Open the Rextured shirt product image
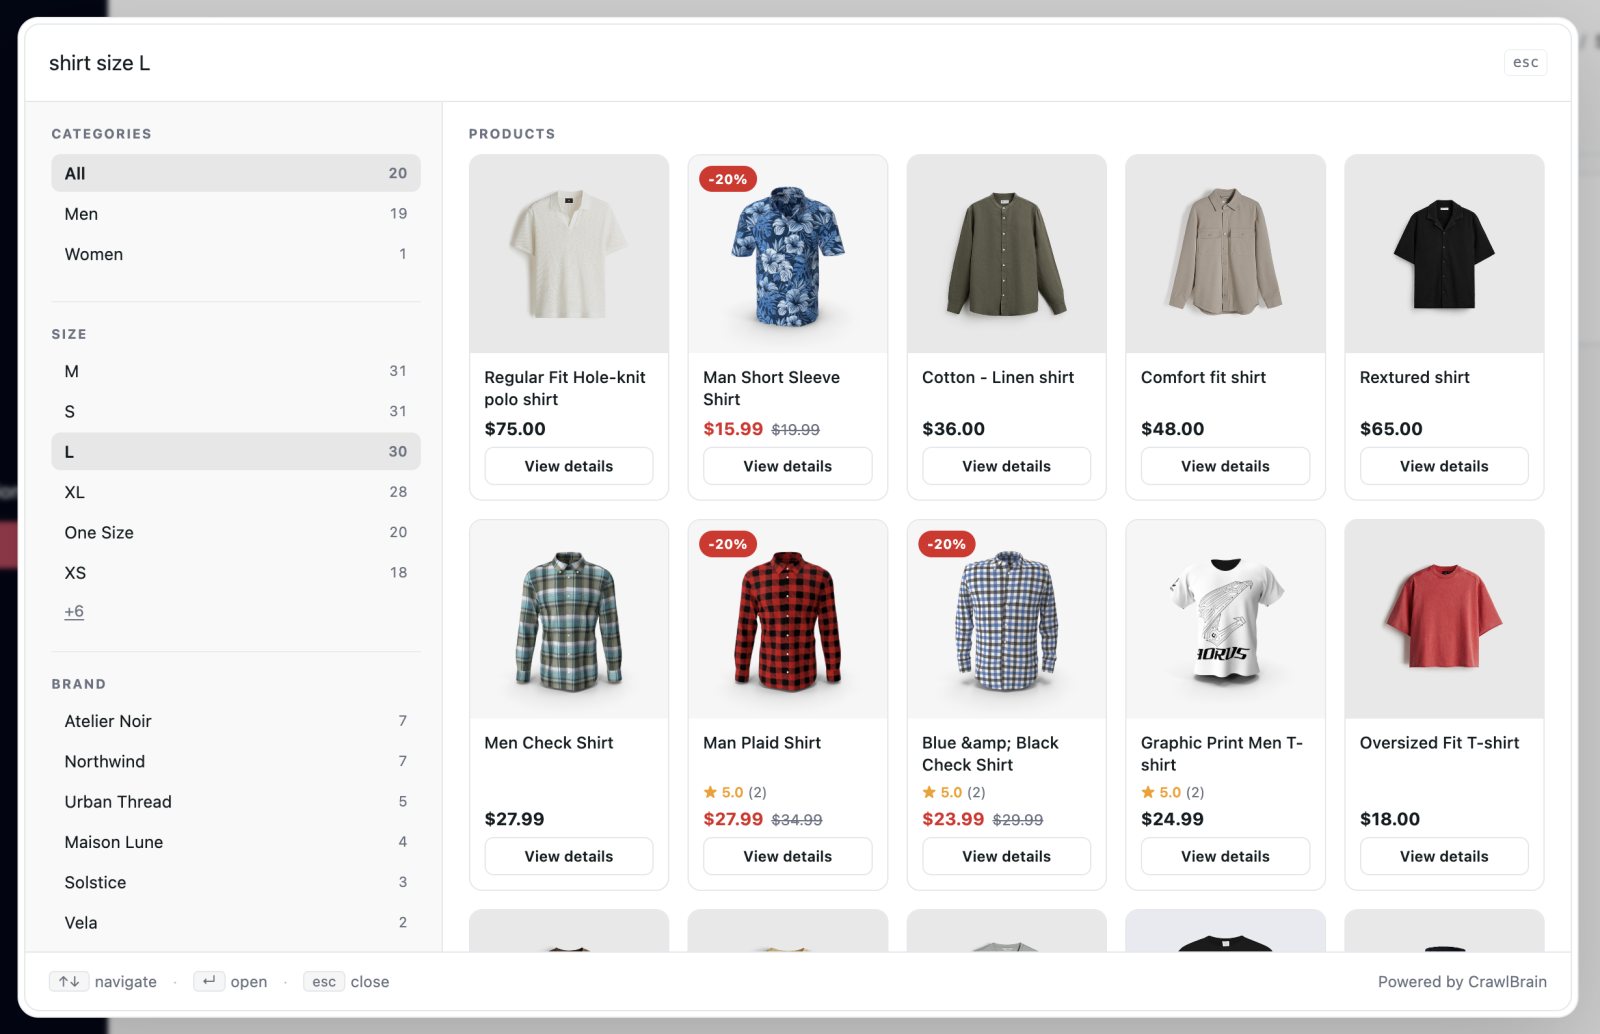1600x1034 pixels. click(1444, 254)
